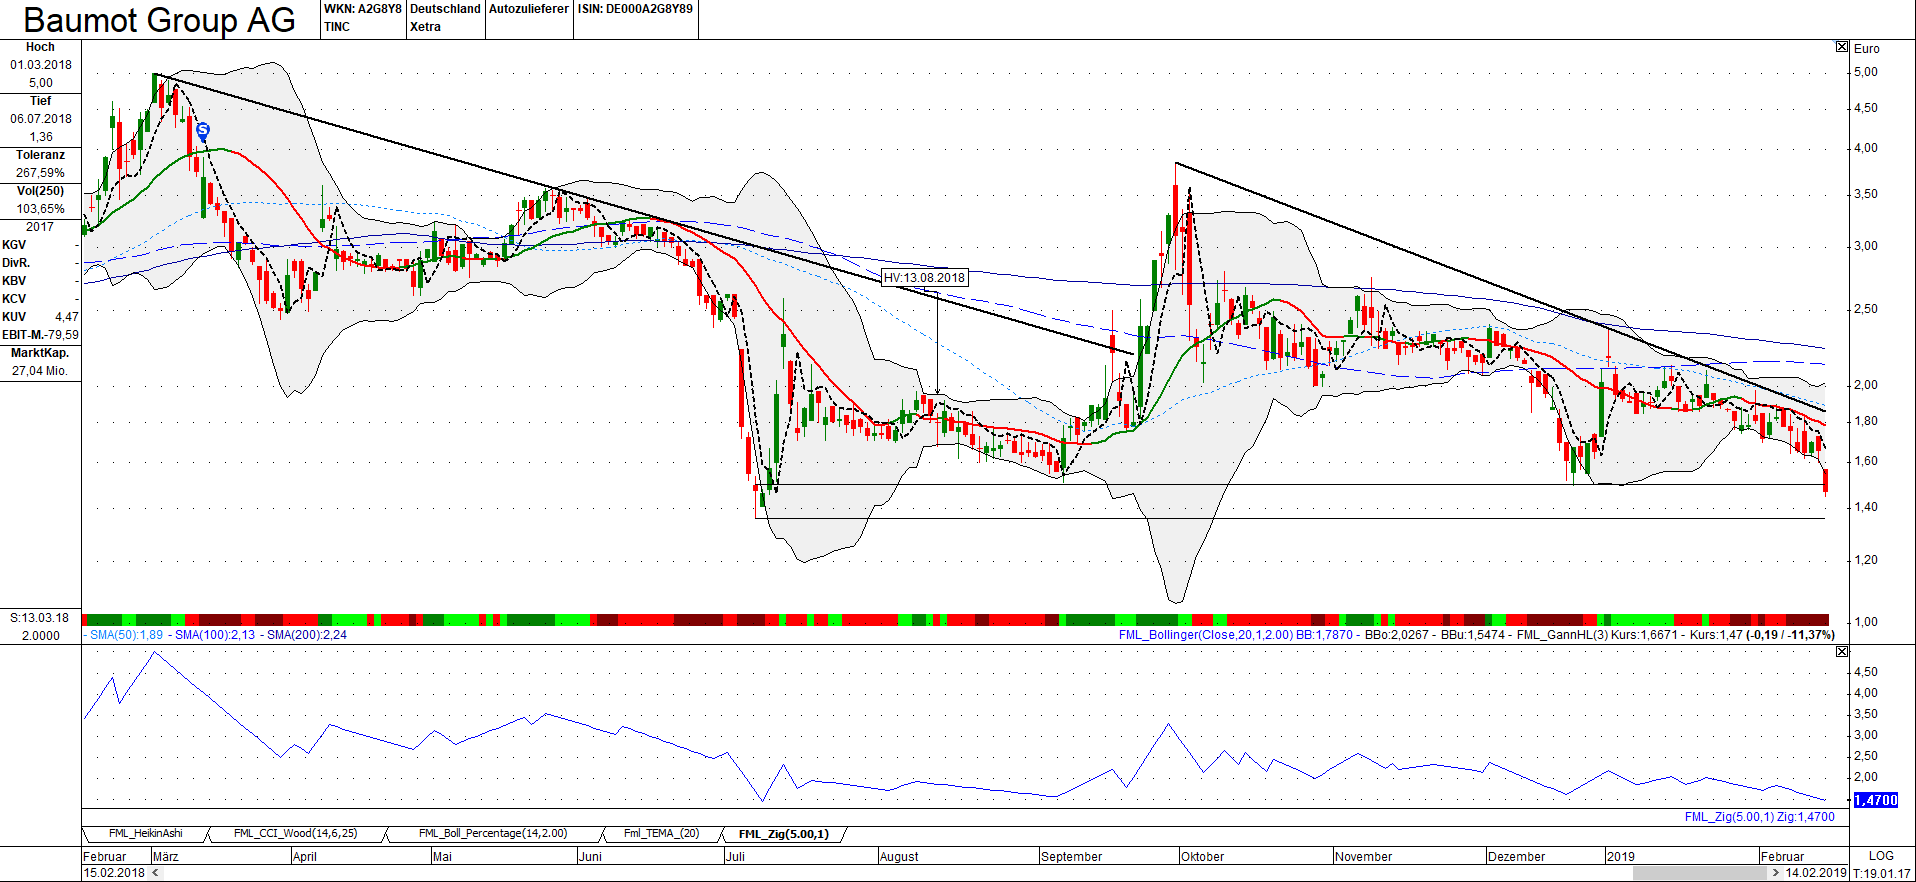Viewport: 1916px width, 882px height.
Task: Click the SMA(100):2,13 legend entry
Action: pos(215,635)
